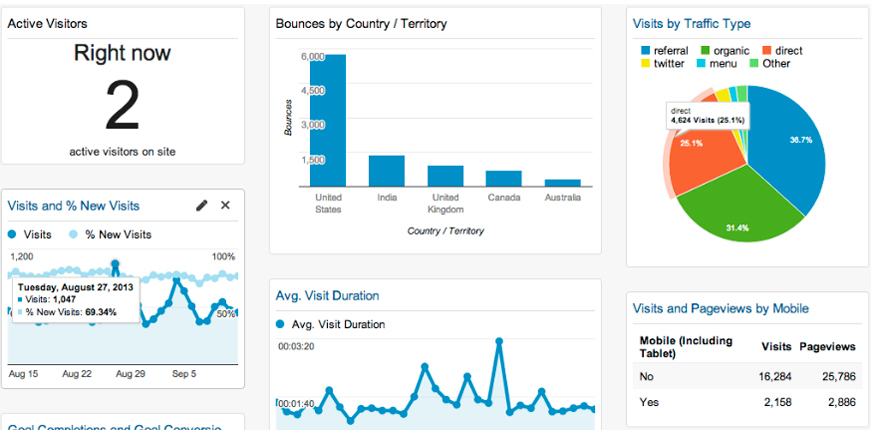Click the referral legend color swatch
The image size is (880, 435).
[645, 51]
